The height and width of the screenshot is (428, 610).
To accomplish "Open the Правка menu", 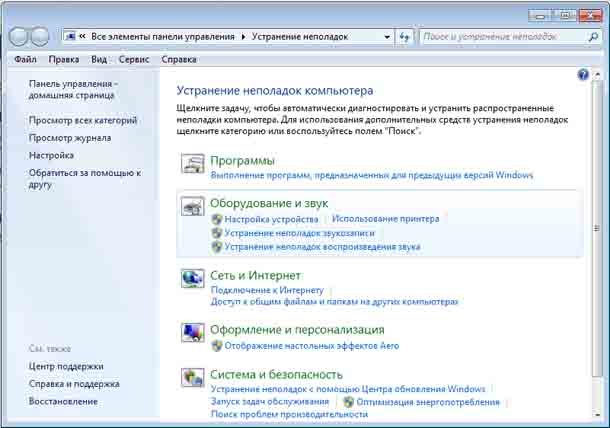I will pos(64,60).
